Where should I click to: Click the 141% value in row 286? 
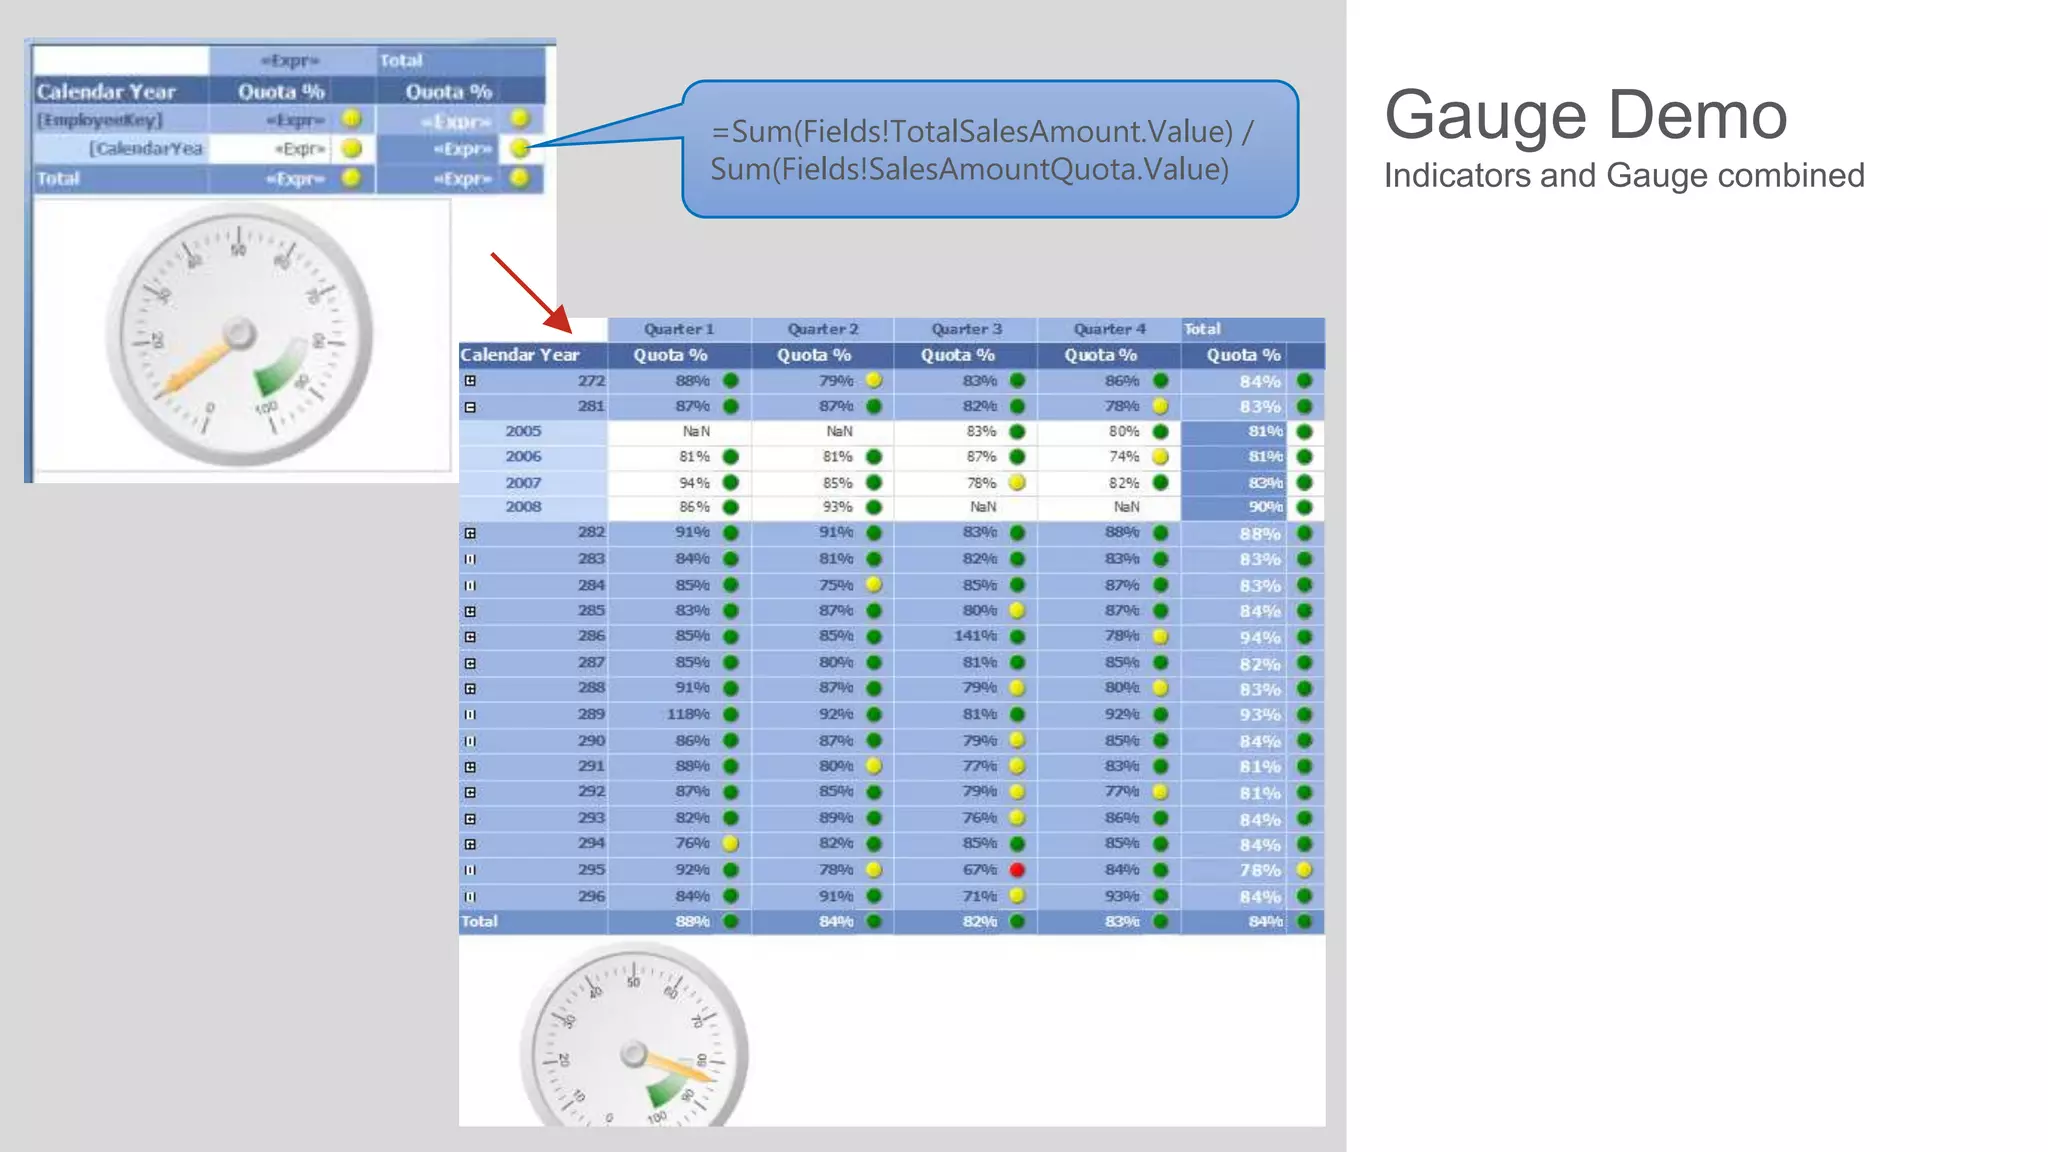coord(975,636)
